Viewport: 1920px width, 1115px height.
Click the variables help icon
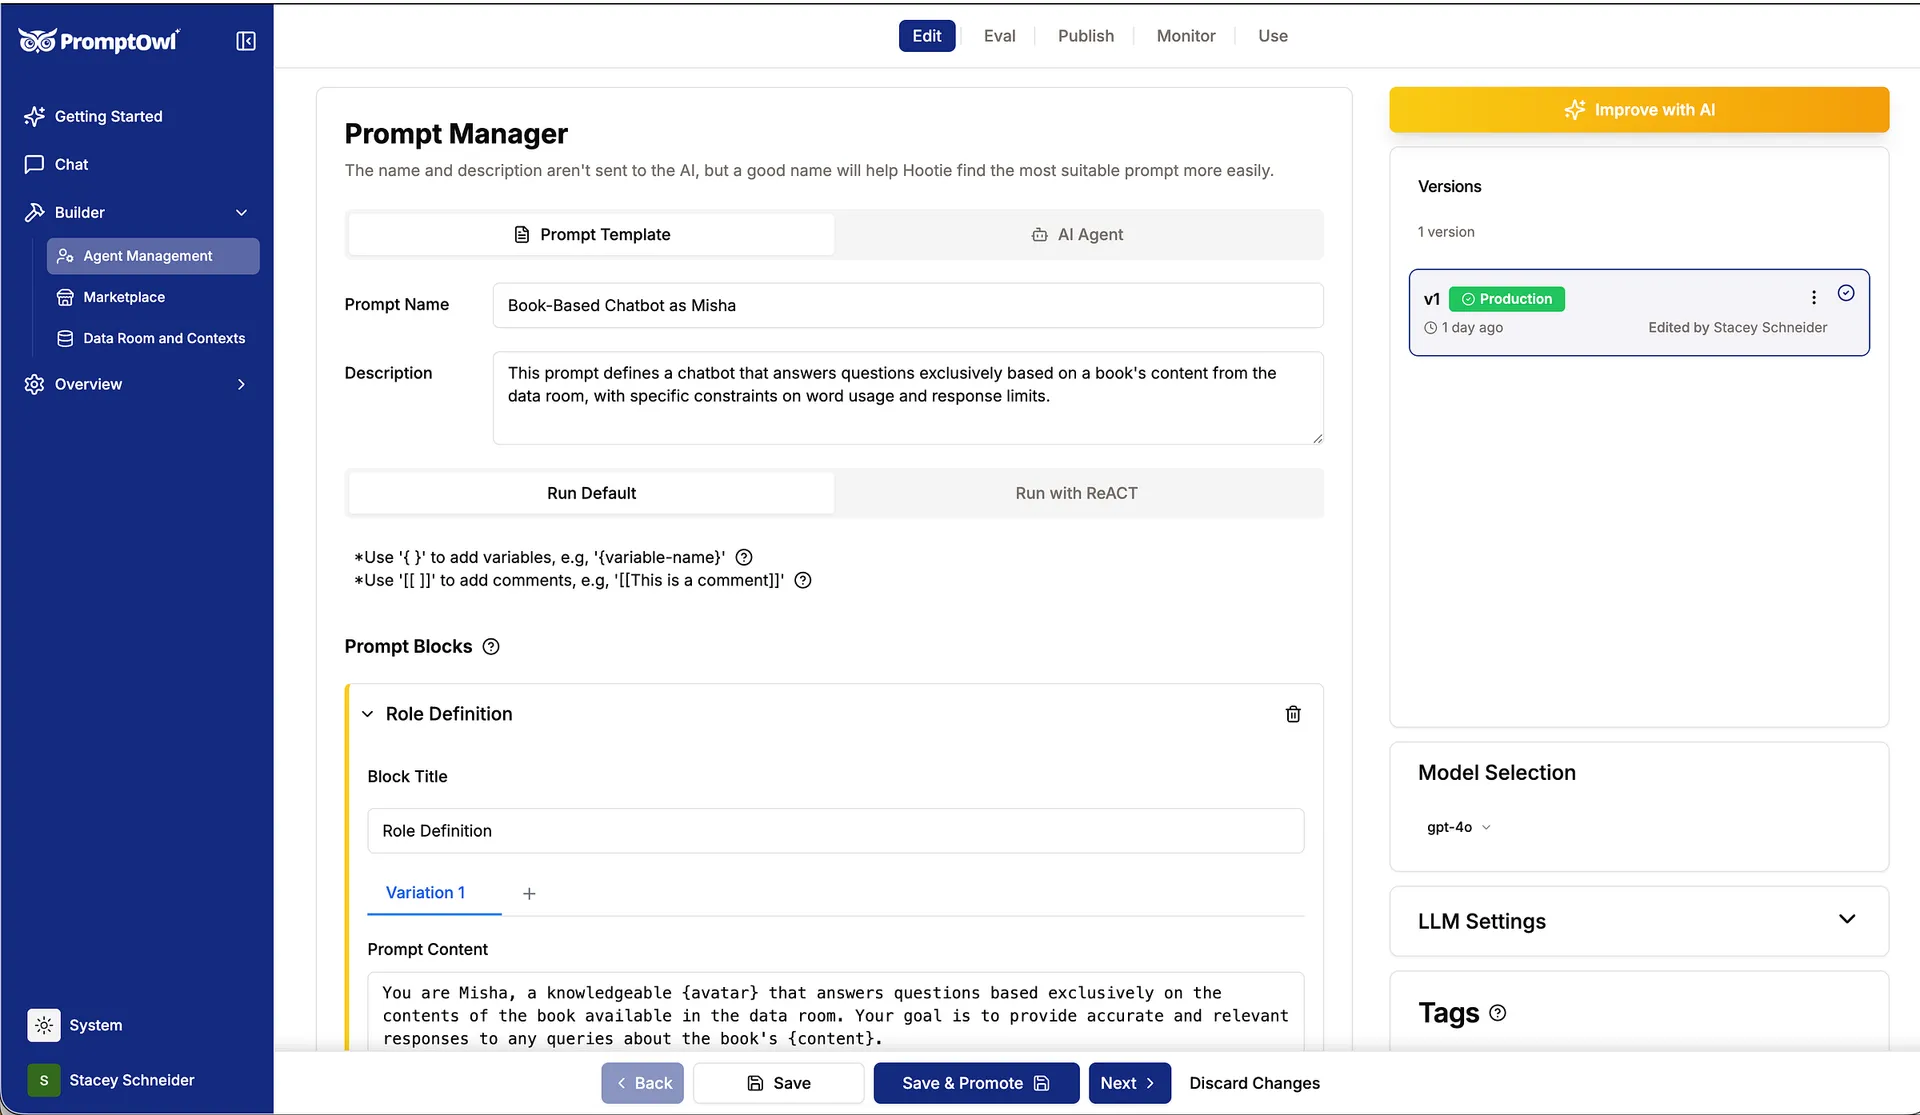[x=744, y=557]
